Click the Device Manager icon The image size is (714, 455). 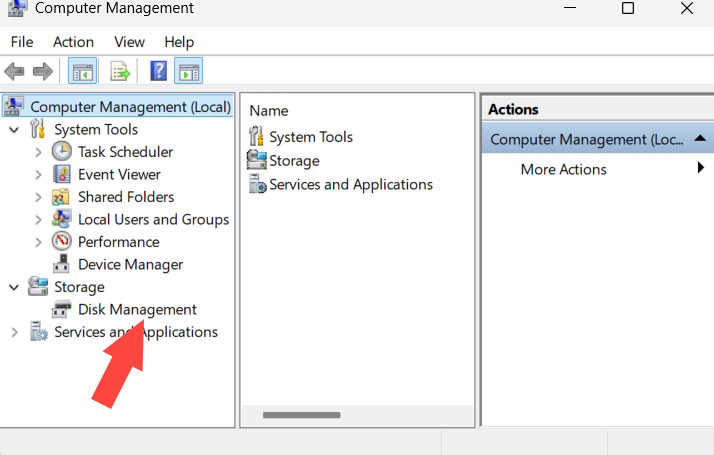point(61,264)
